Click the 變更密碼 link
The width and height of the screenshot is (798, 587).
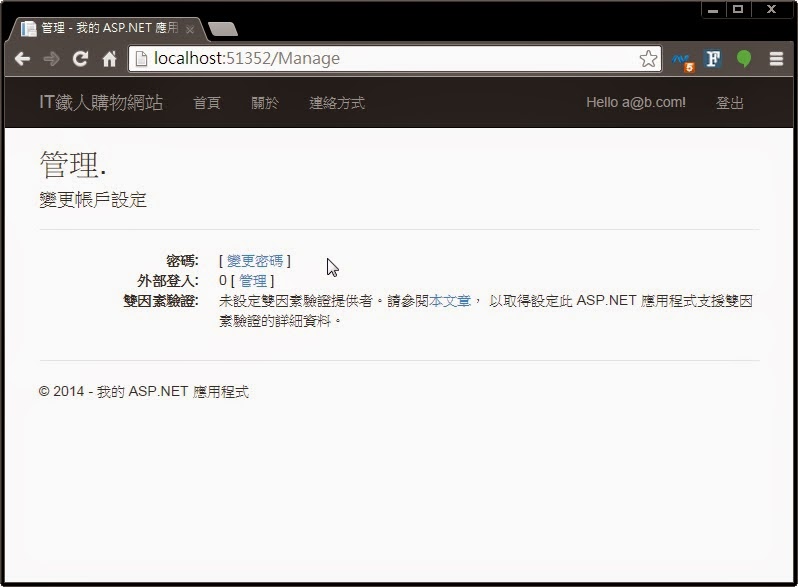click(x=255, y=261)
